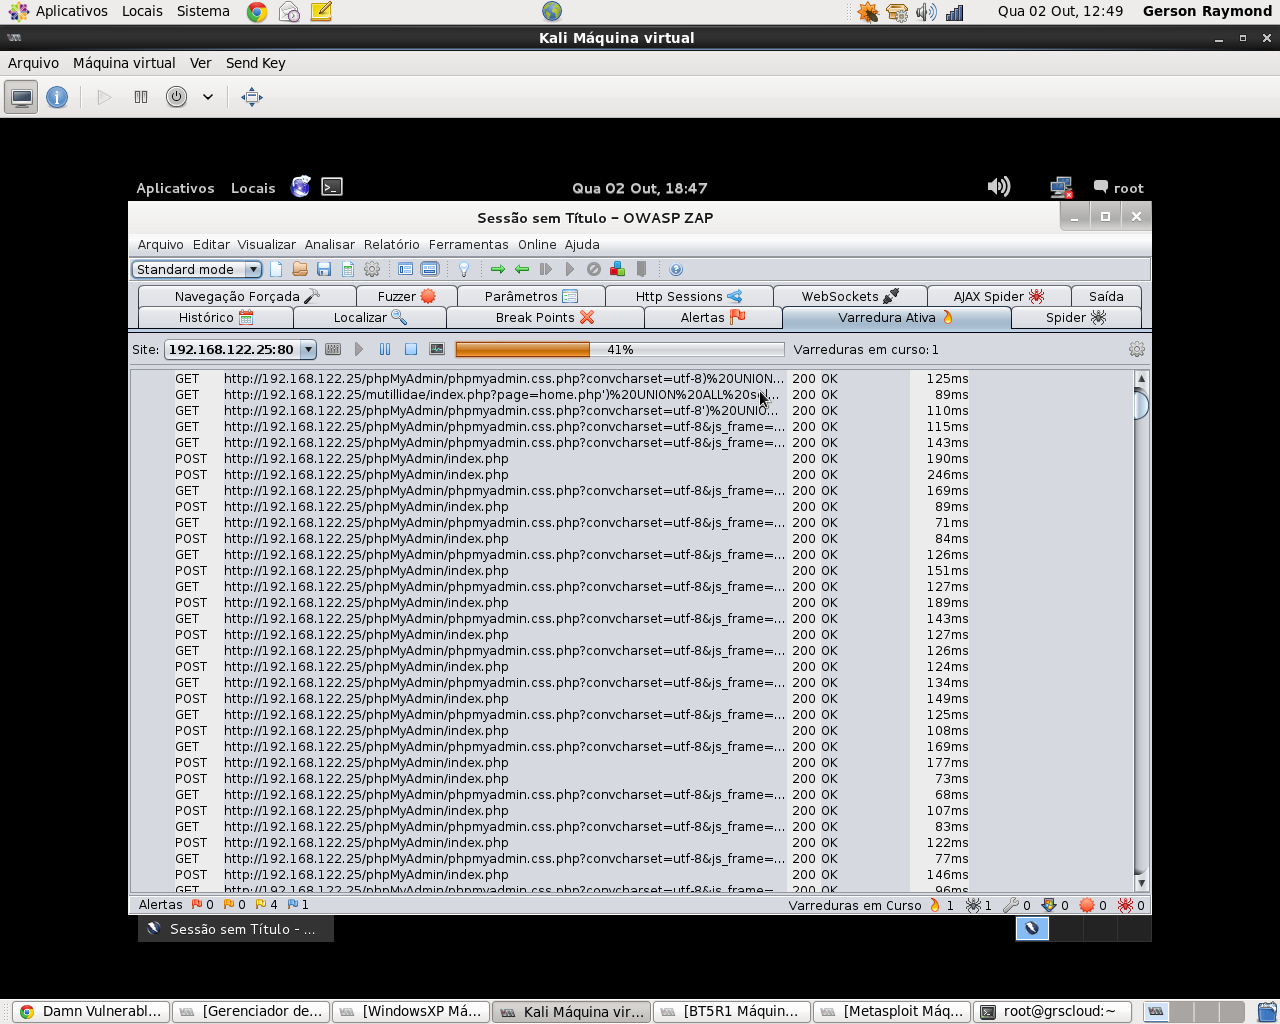Click the vertical scrollbar thumb in results

point(1141,405)
